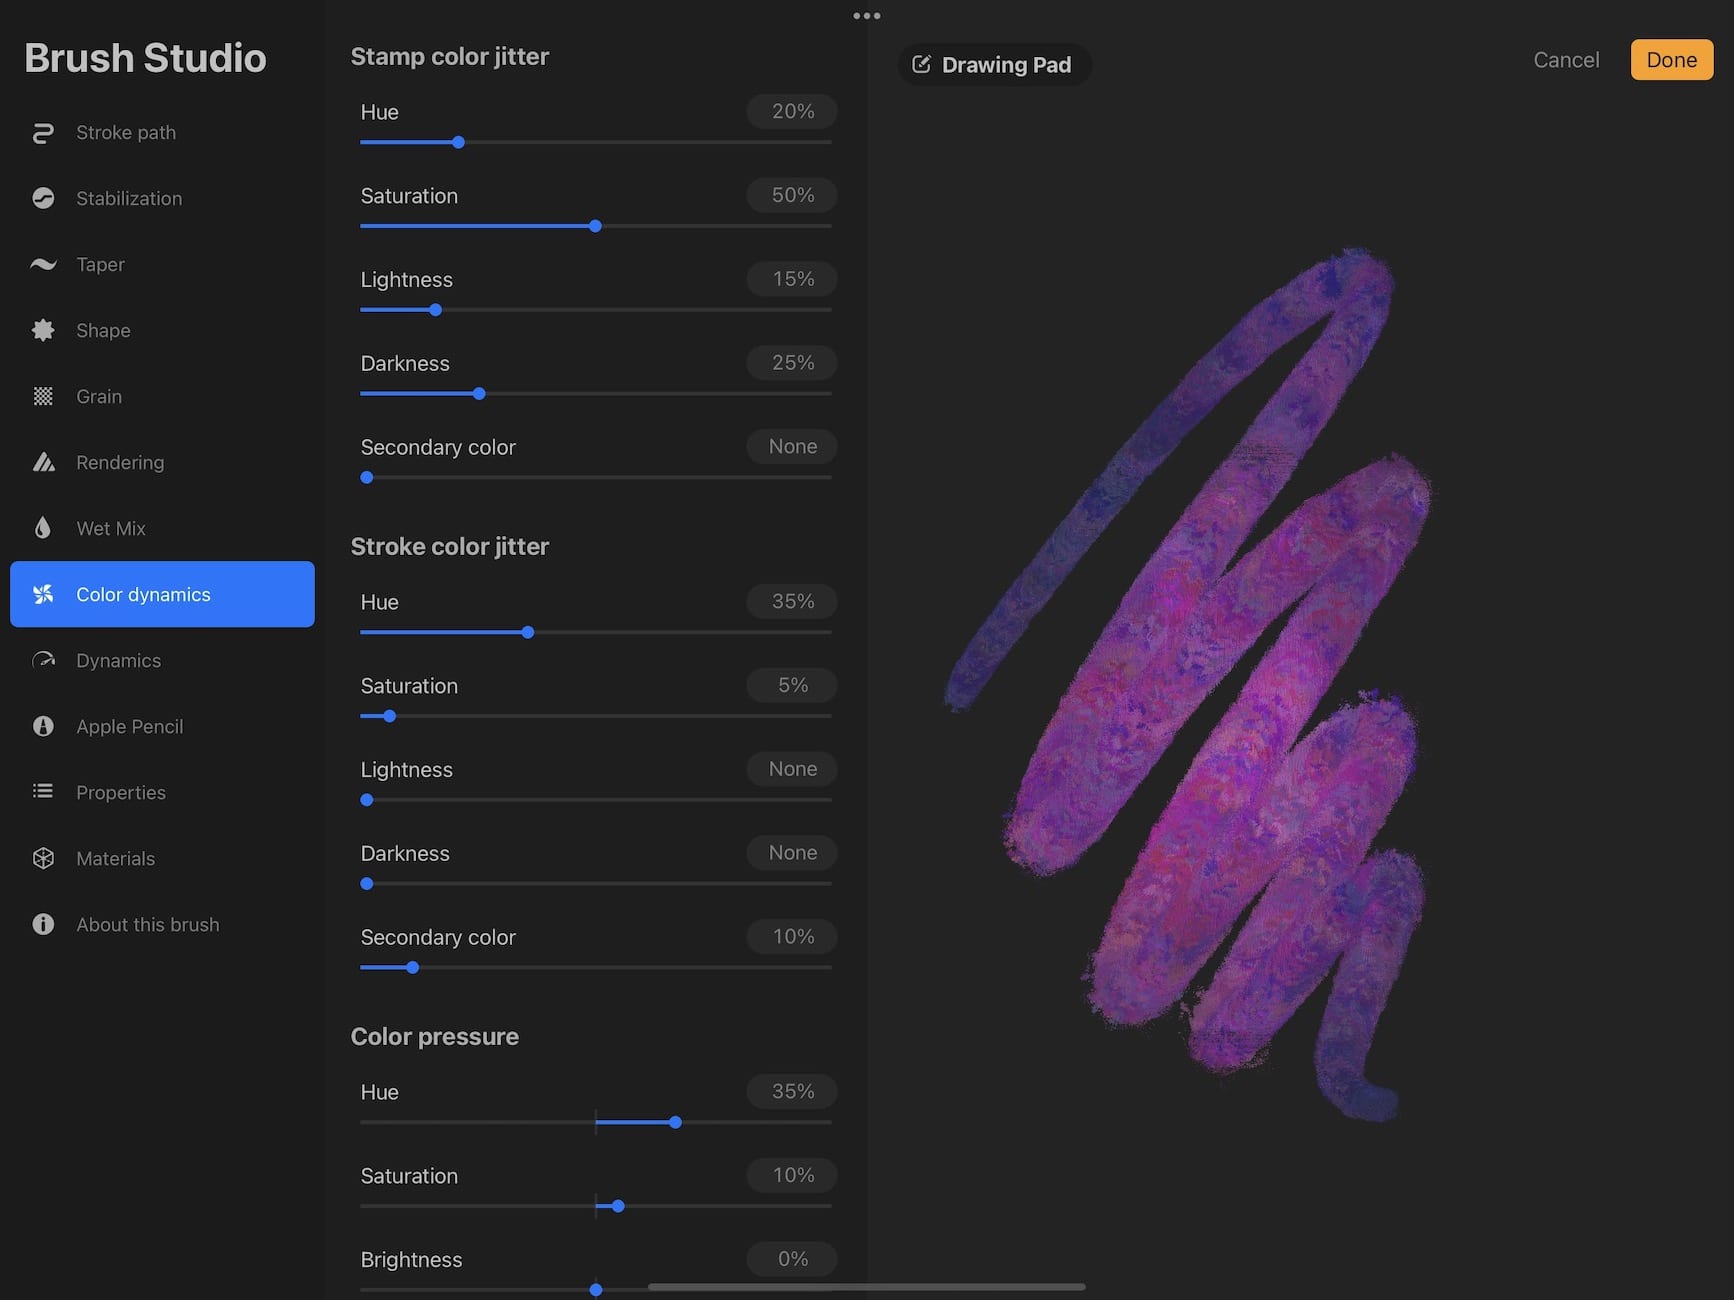Edit stamp jitter Lightness value 15%

tap(792, 280)
